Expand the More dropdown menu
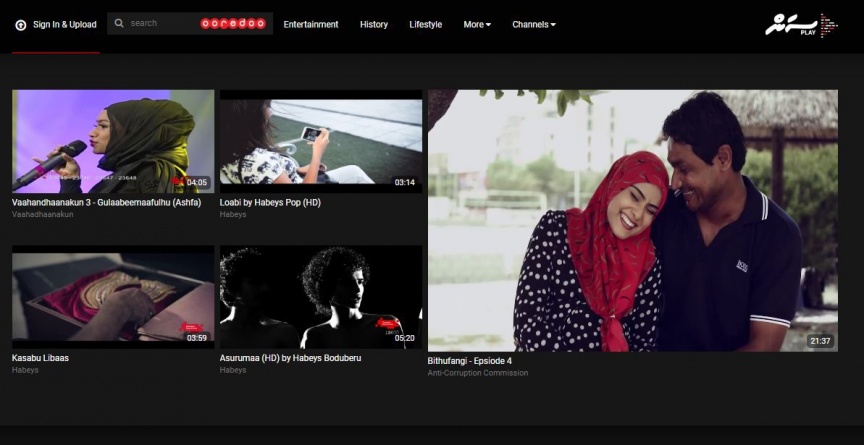Image resolution: width=864 pixels, height=445 pixels. tap(477, 24)
